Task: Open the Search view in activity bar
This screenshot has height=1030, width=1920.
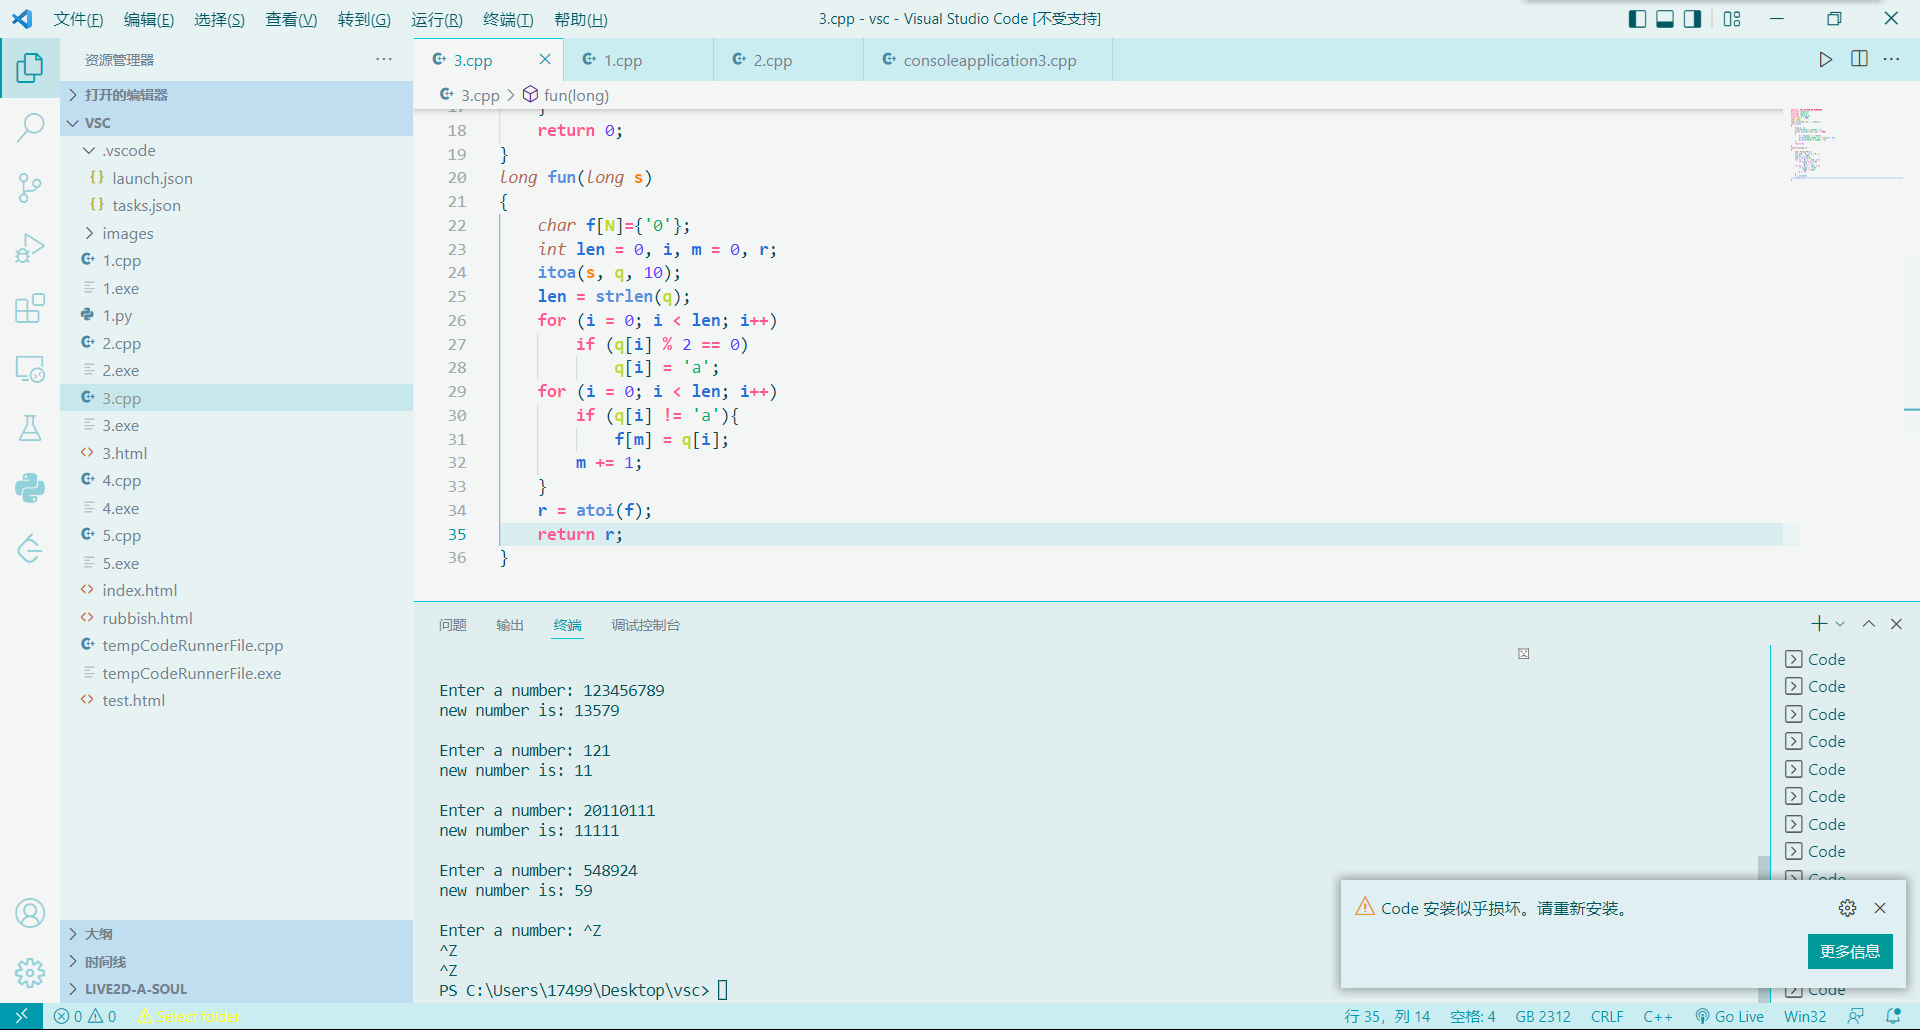Action: pyautogui.click(x=30, y=127)
